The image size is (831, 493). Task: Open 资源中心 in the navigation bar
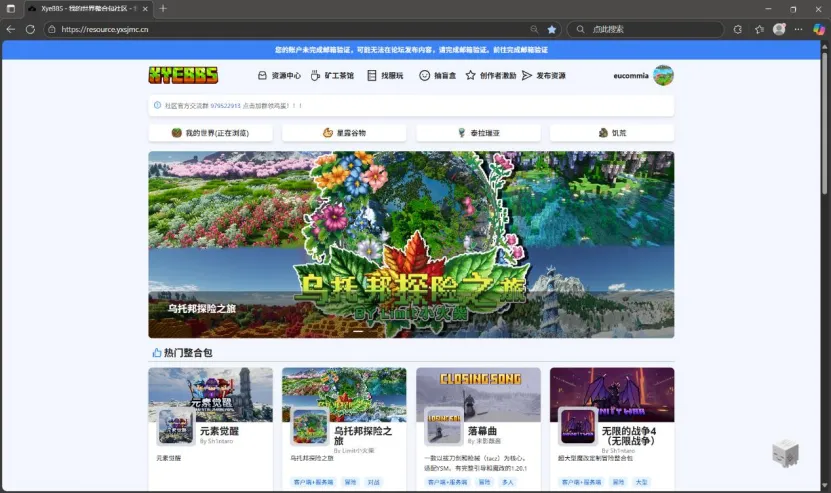(279, 75)
